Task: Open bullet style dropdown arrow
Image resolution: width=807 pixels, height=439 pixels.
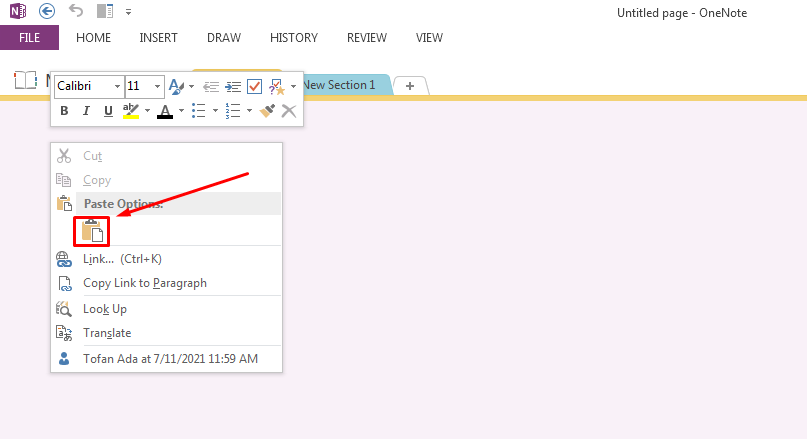Action: coord(215,111)
